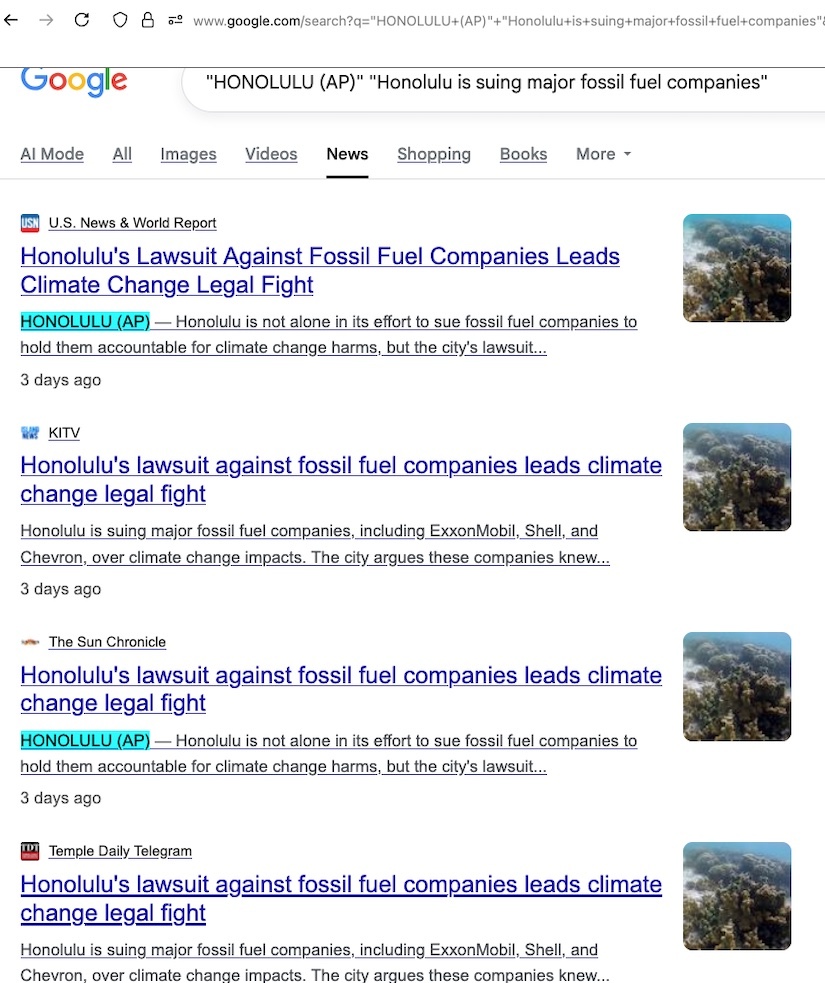
Task: Open the site permissions icon in address bar
Action: coord(175,20)
